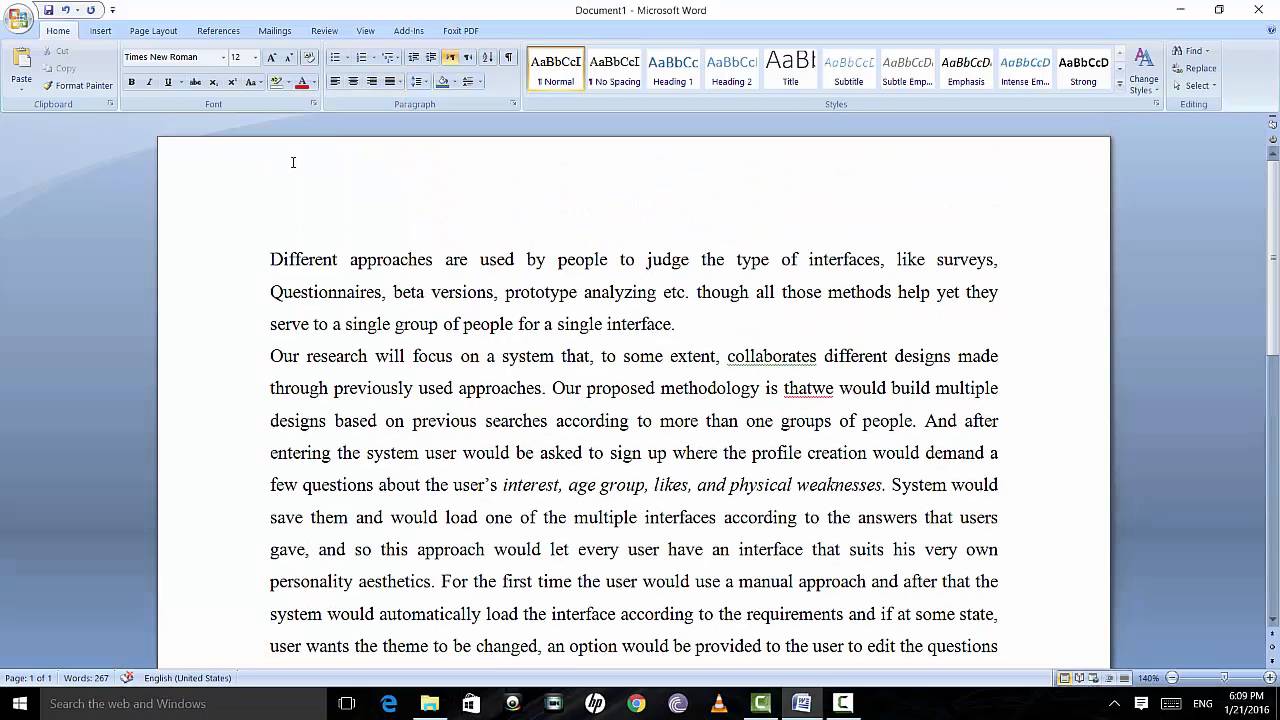Toggle Show/Hide paragraph marks
This screenshot has width=1280, height=720.
[508, 57]
